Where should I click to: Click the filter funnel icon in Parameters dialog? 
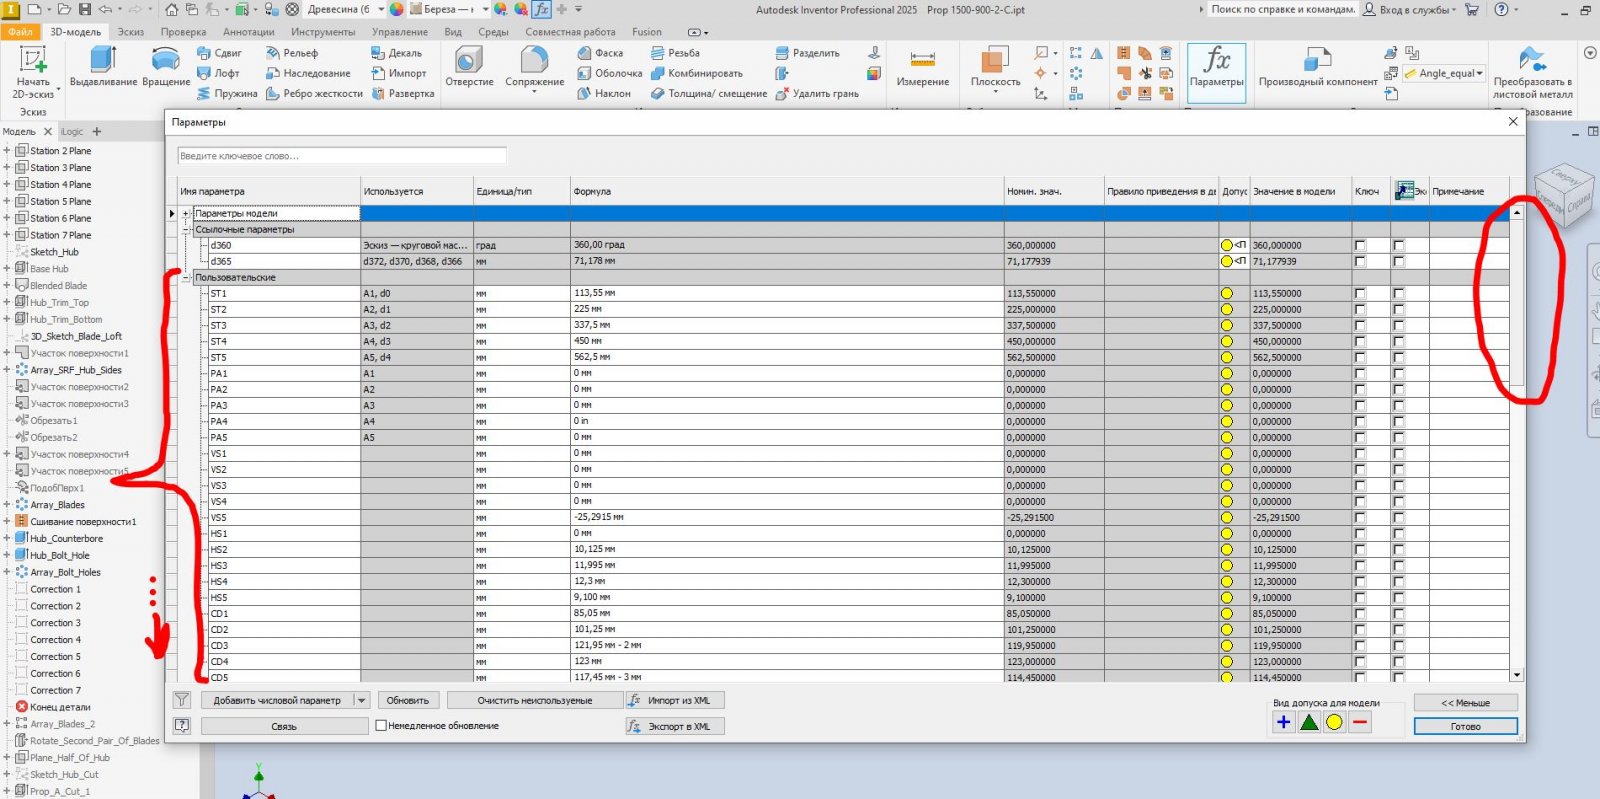[x=182, y=700]
